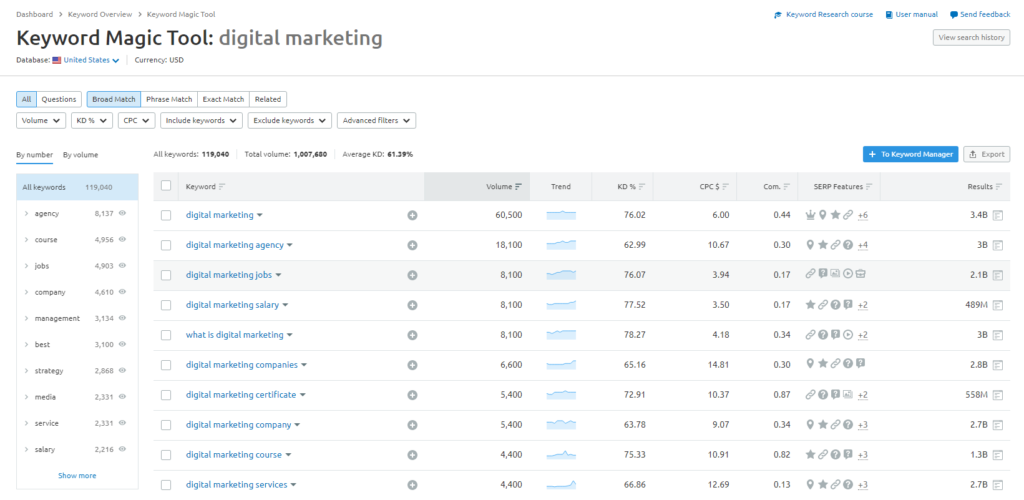Select All keywords group row

77,187
